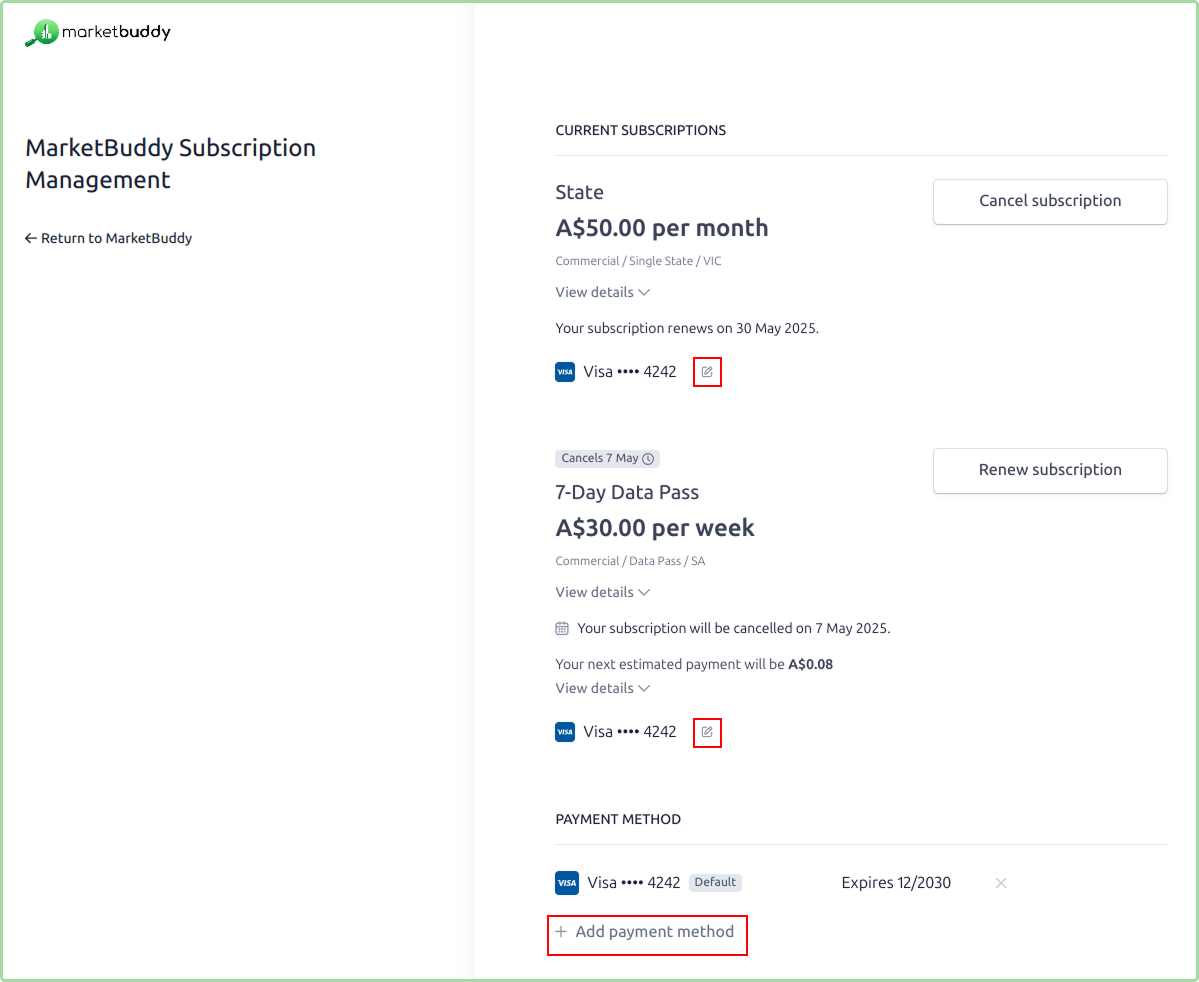
Task: Edit payment method for the State subscription
Action: tap(707, 371)
